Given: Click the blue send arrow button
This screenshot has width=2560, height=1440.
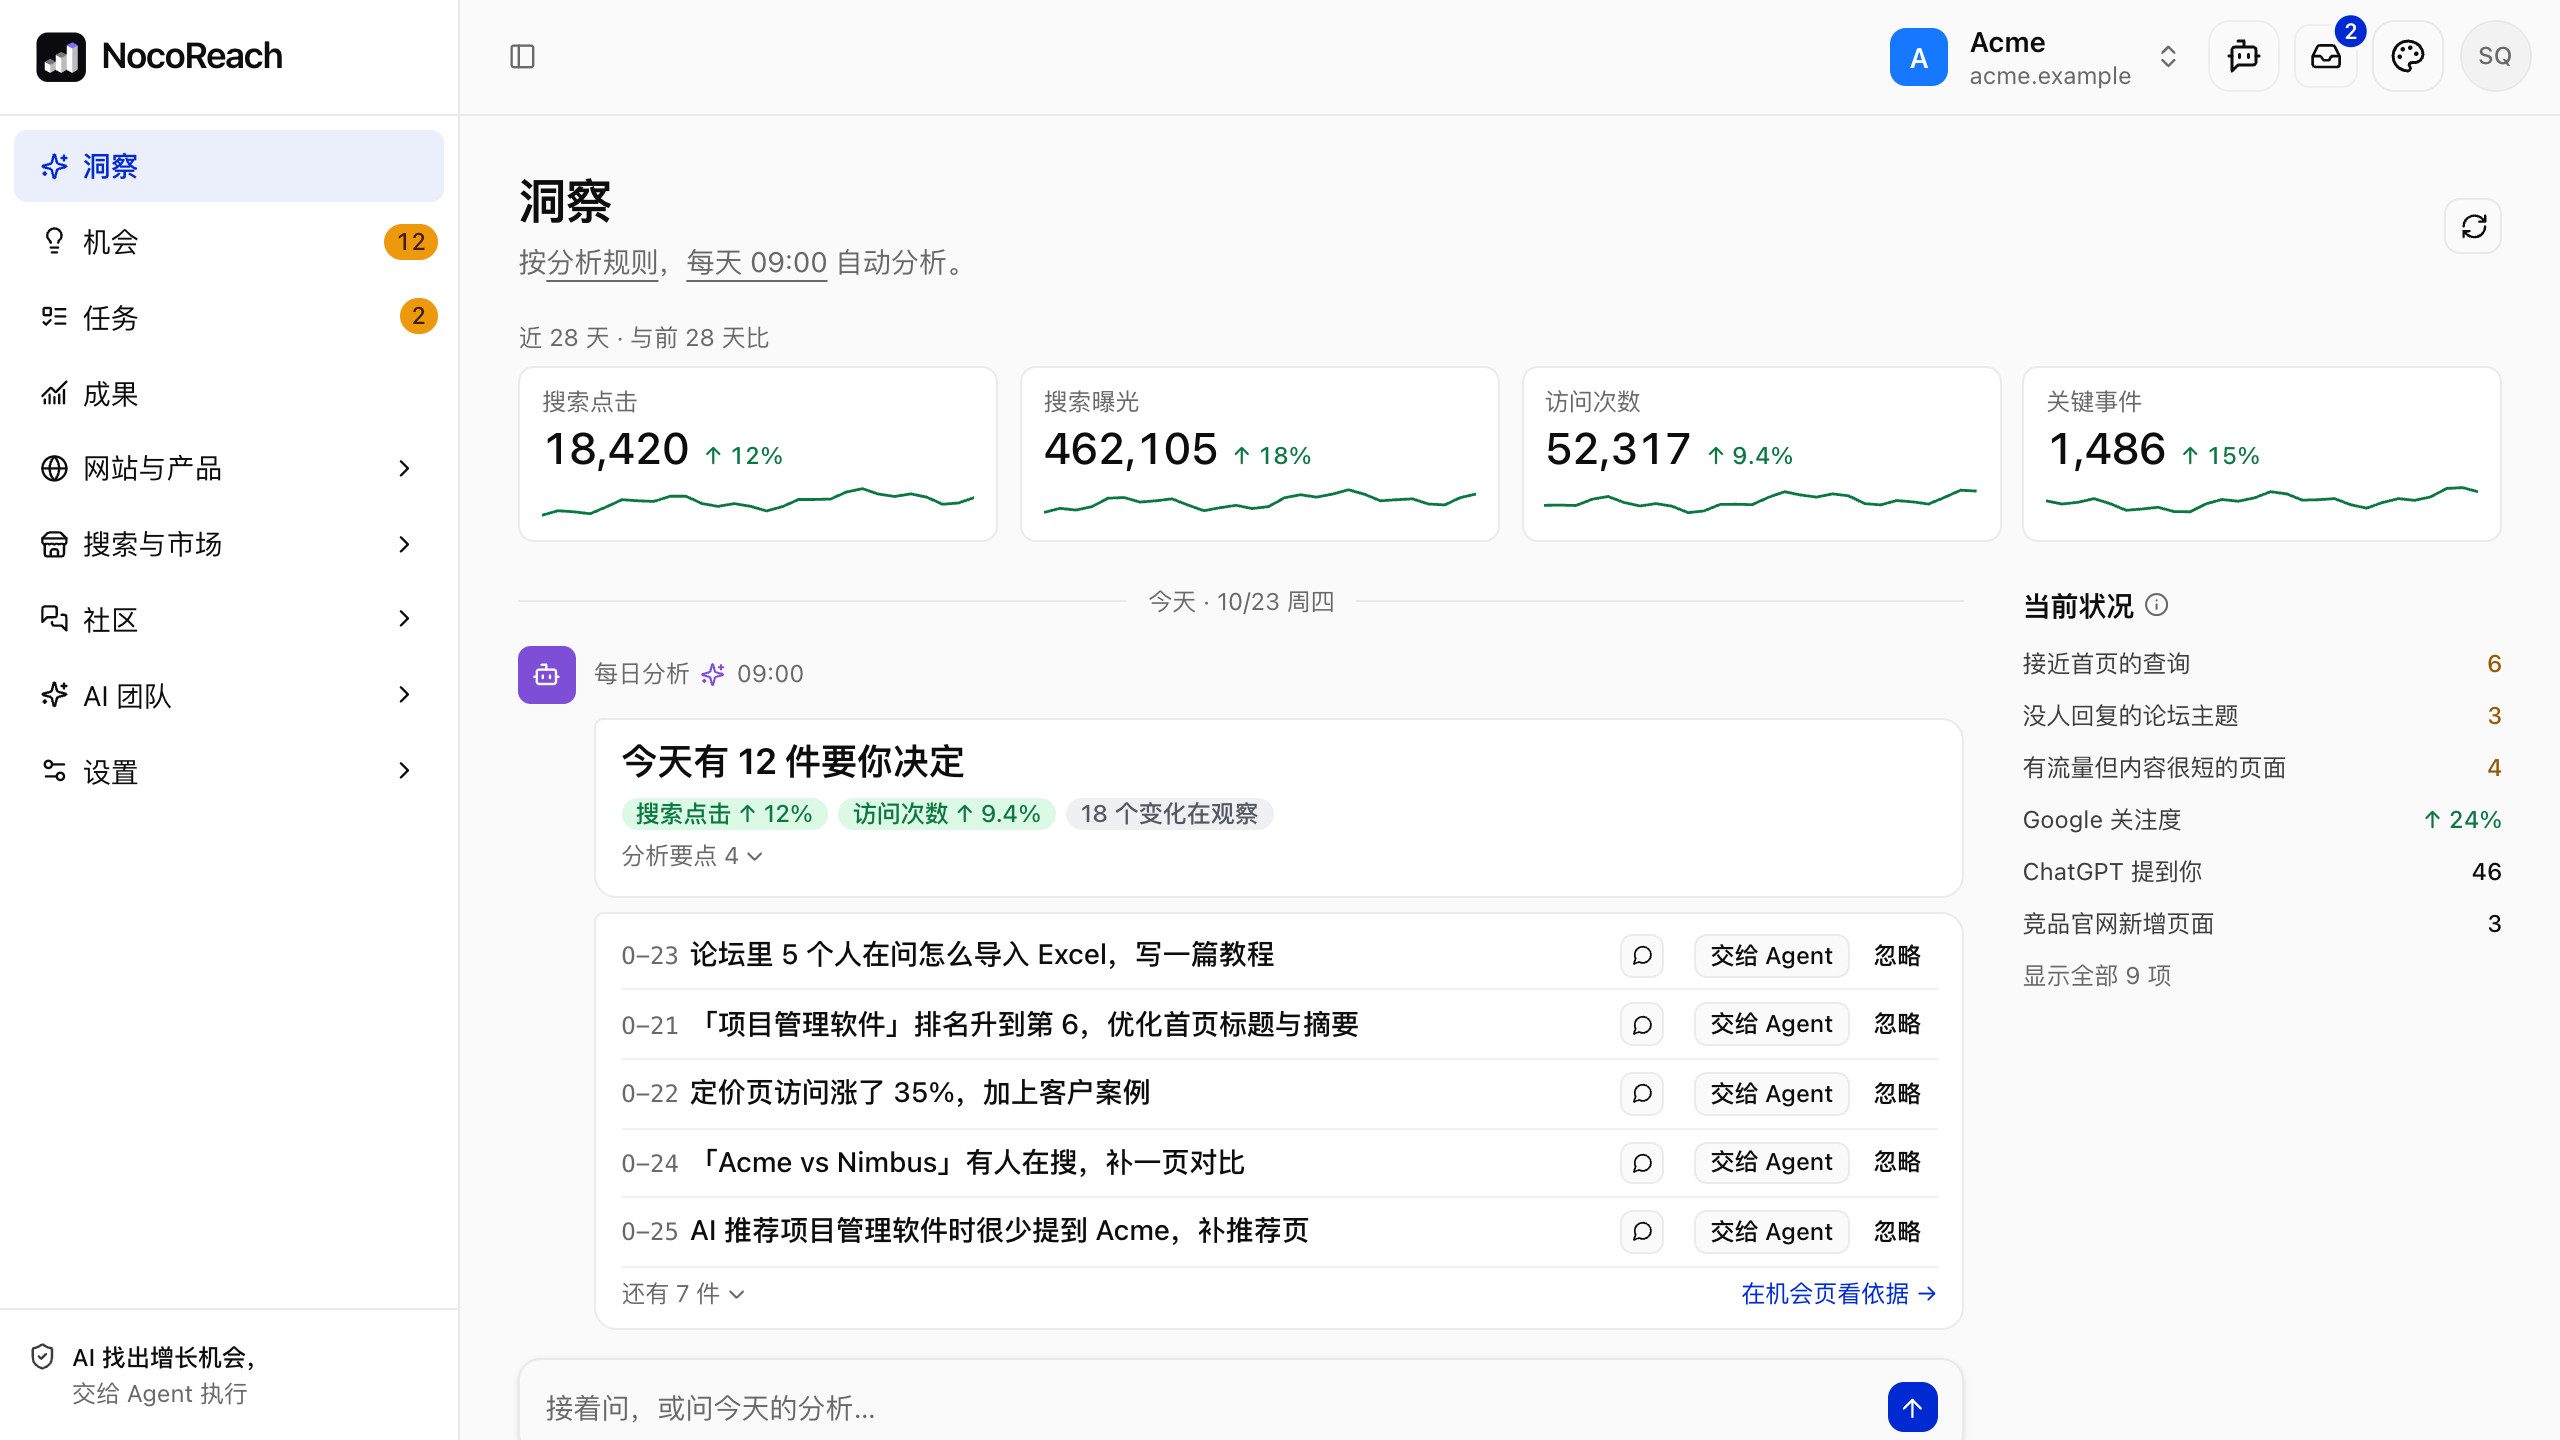Looking at the screenshot, I should (x=1912, y=1408).
